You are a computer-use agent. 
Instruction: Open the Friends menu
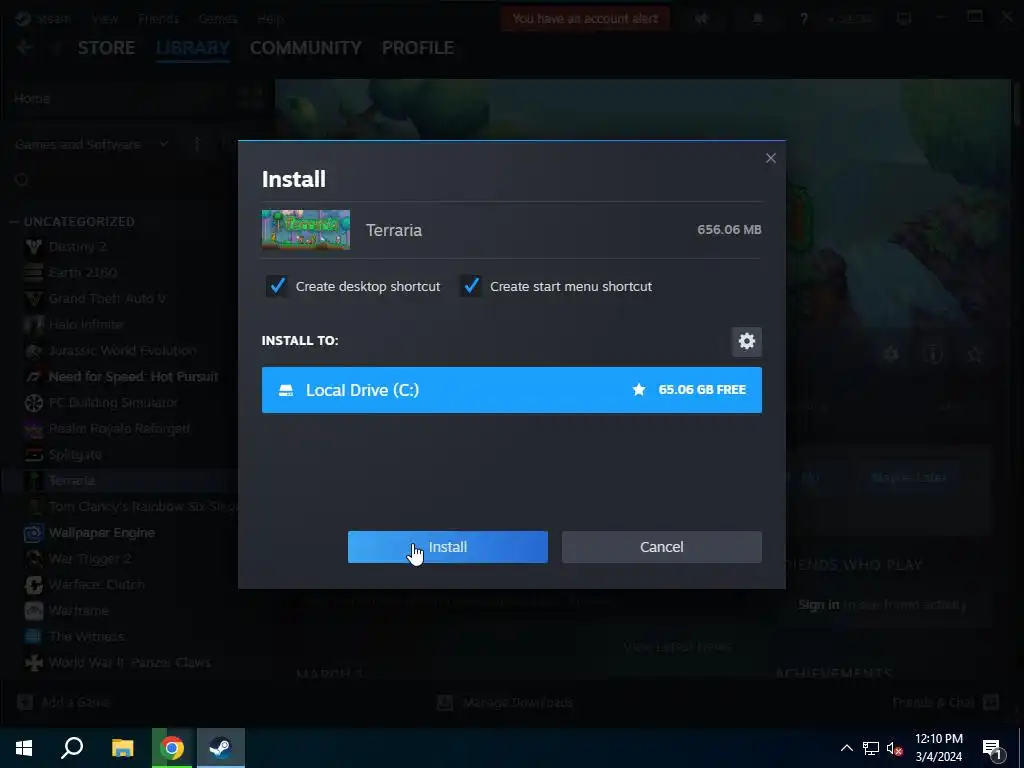coord(158,18)
